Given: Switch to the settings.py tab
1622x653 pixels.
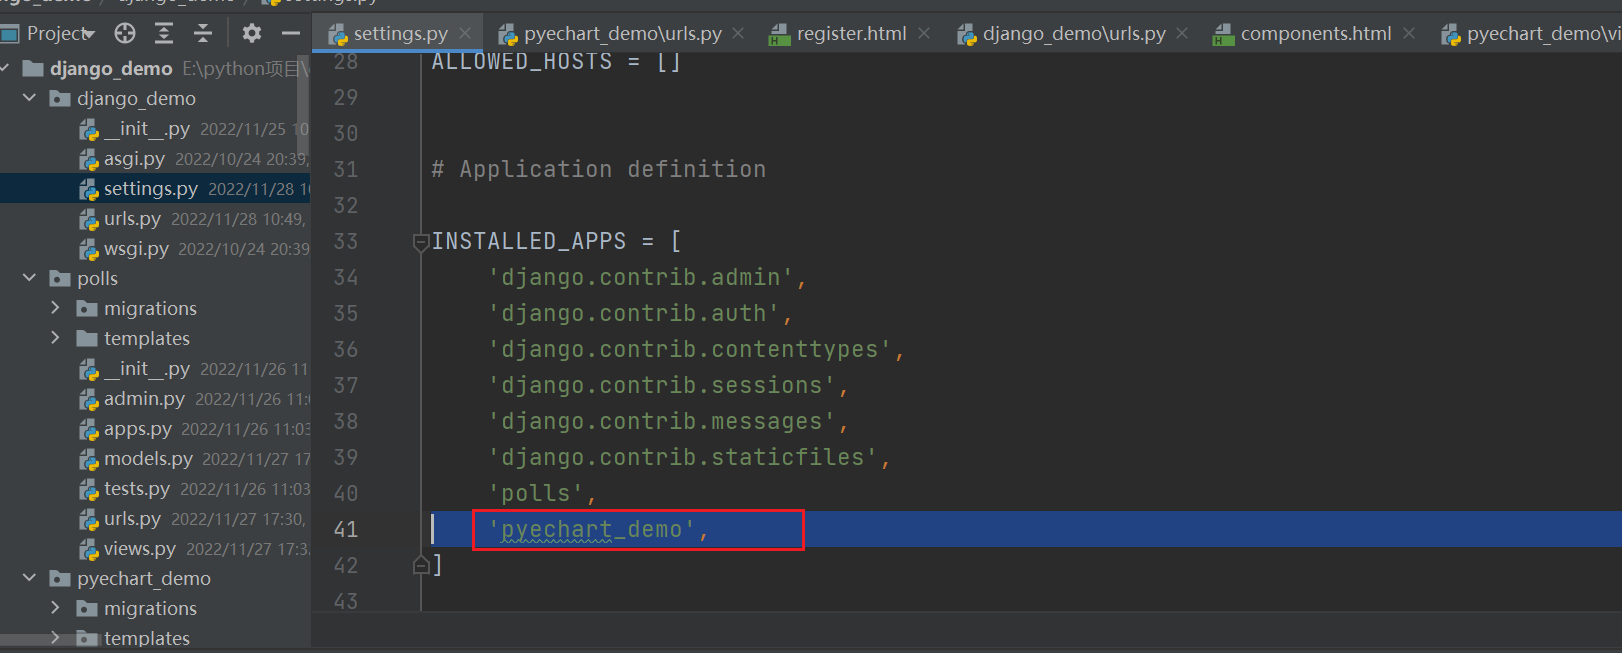Looking at the screenshot, I should coord(400,33).
